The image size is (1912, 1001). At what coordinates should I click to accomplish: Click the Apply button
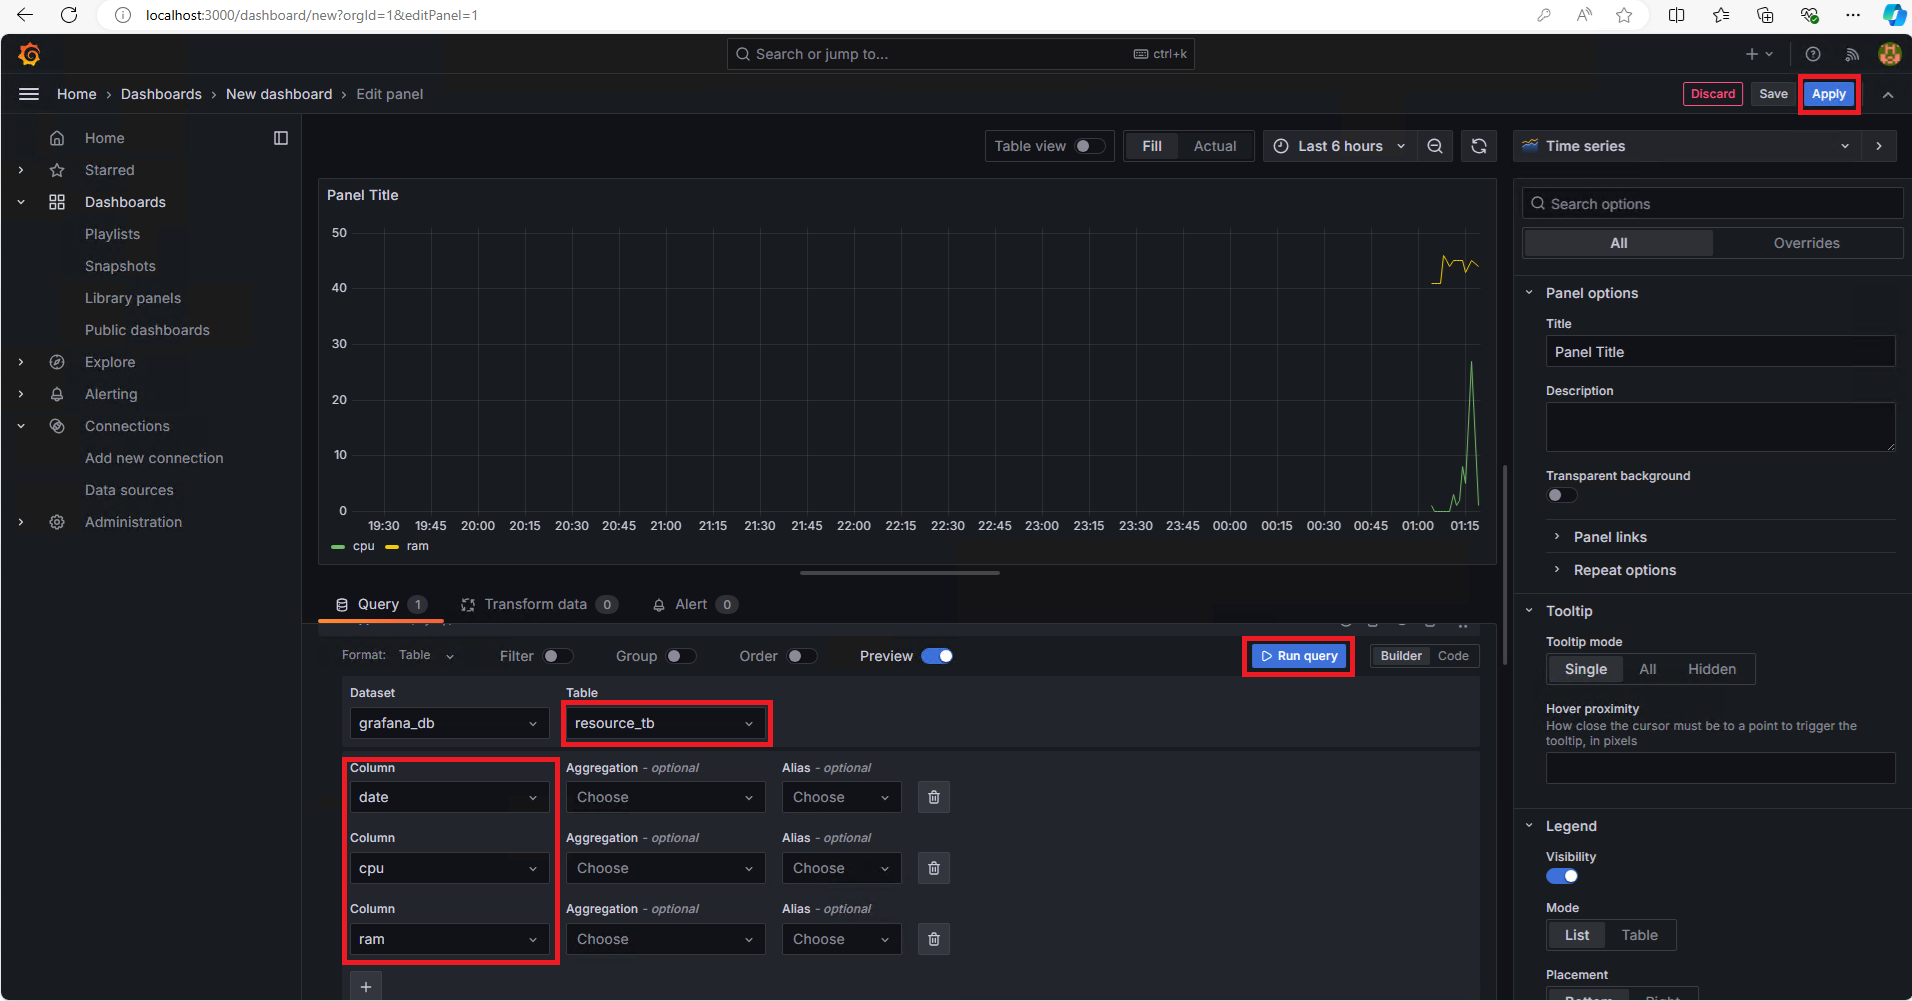click(1828, 94)
